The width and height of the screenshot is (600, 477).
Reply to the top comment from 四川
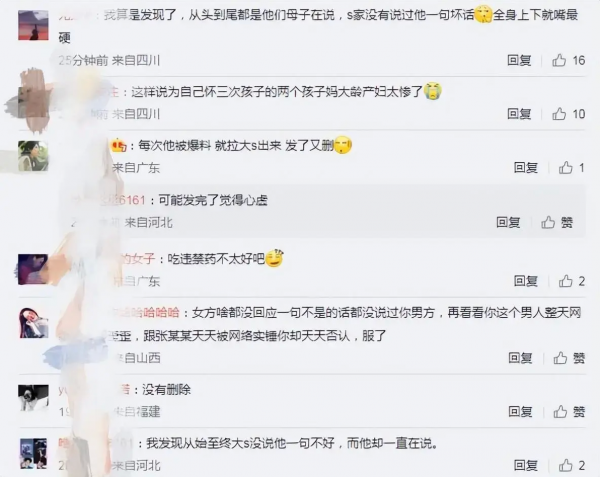[519, 60]
